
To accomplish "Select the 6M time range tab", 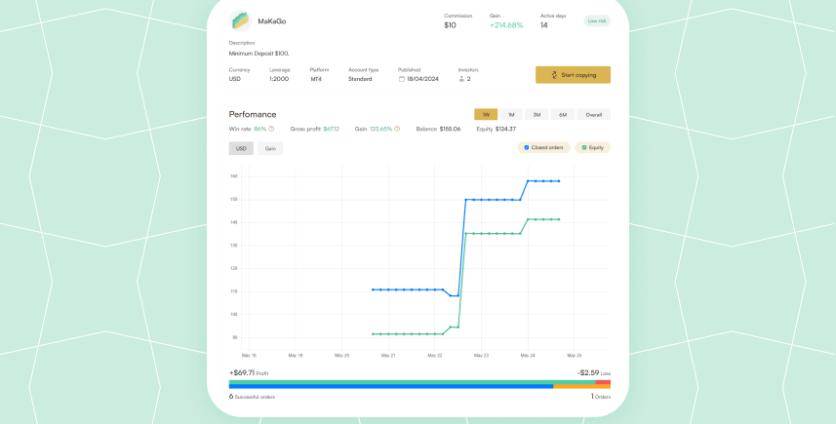I will click(x=563, y=115).
